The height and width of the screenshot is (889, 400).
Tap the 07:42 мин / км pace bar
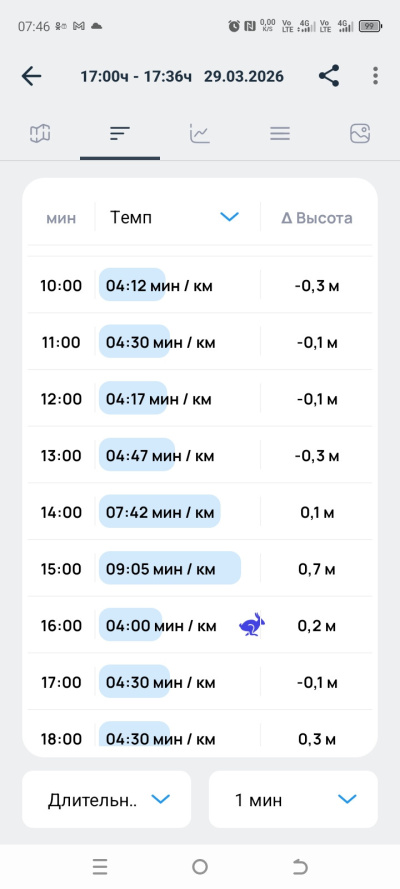pyautogui.click(x=160, y=511)
